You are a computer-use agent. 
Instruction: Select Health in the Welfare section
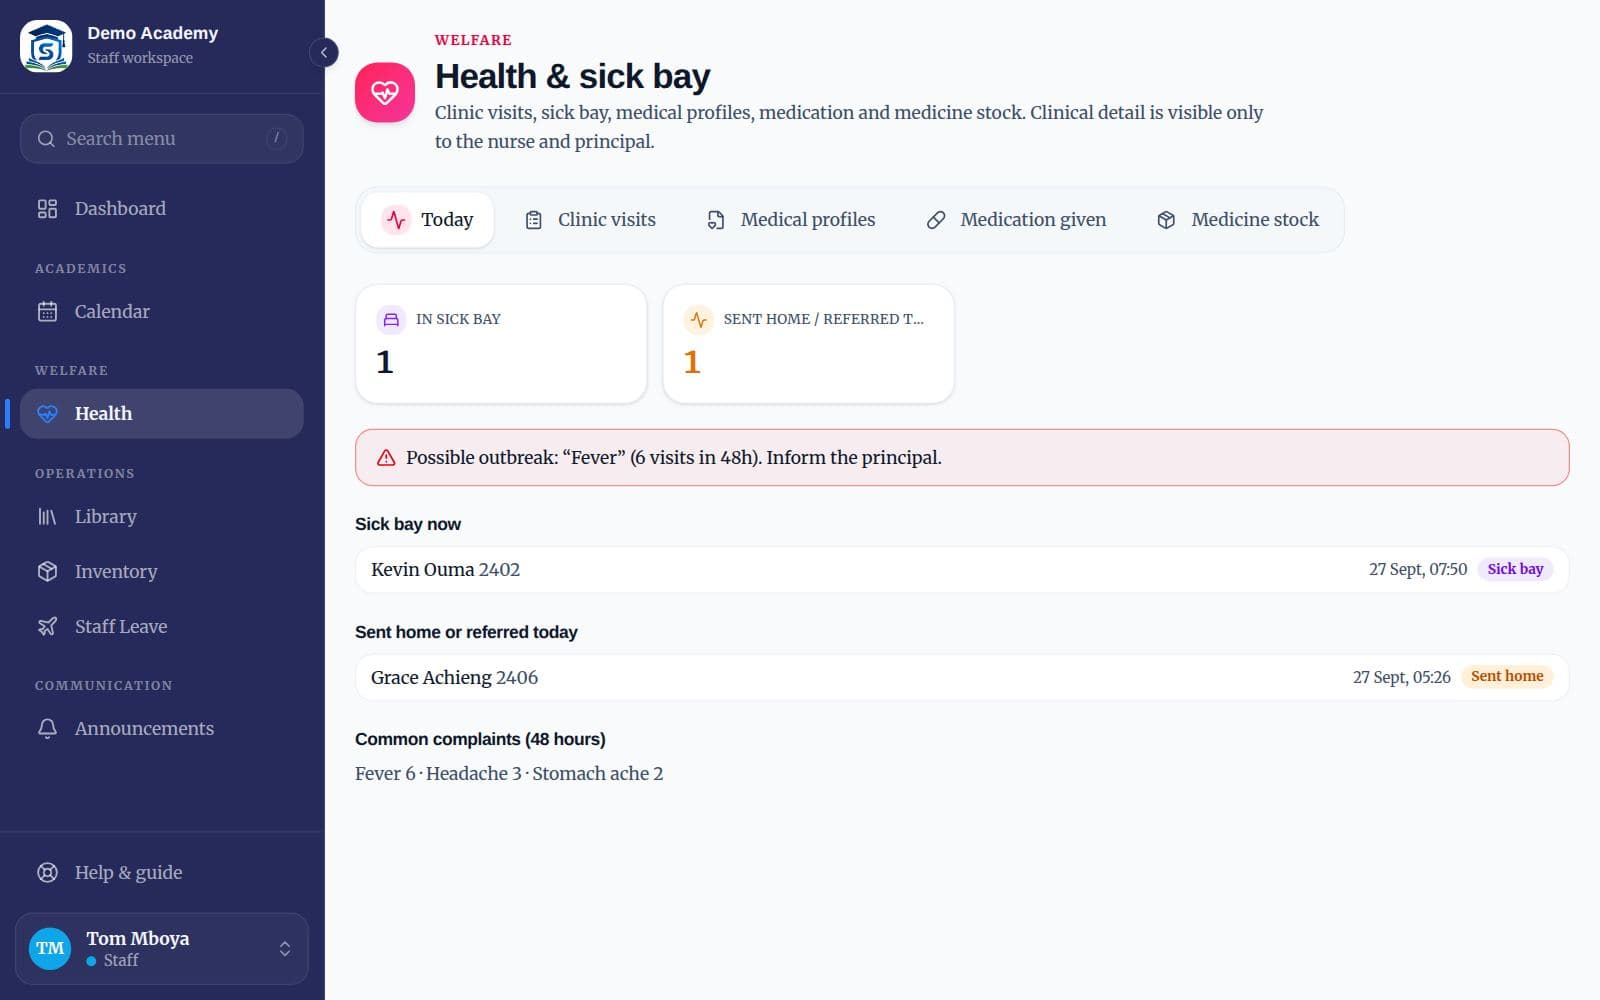click(161, 414)
